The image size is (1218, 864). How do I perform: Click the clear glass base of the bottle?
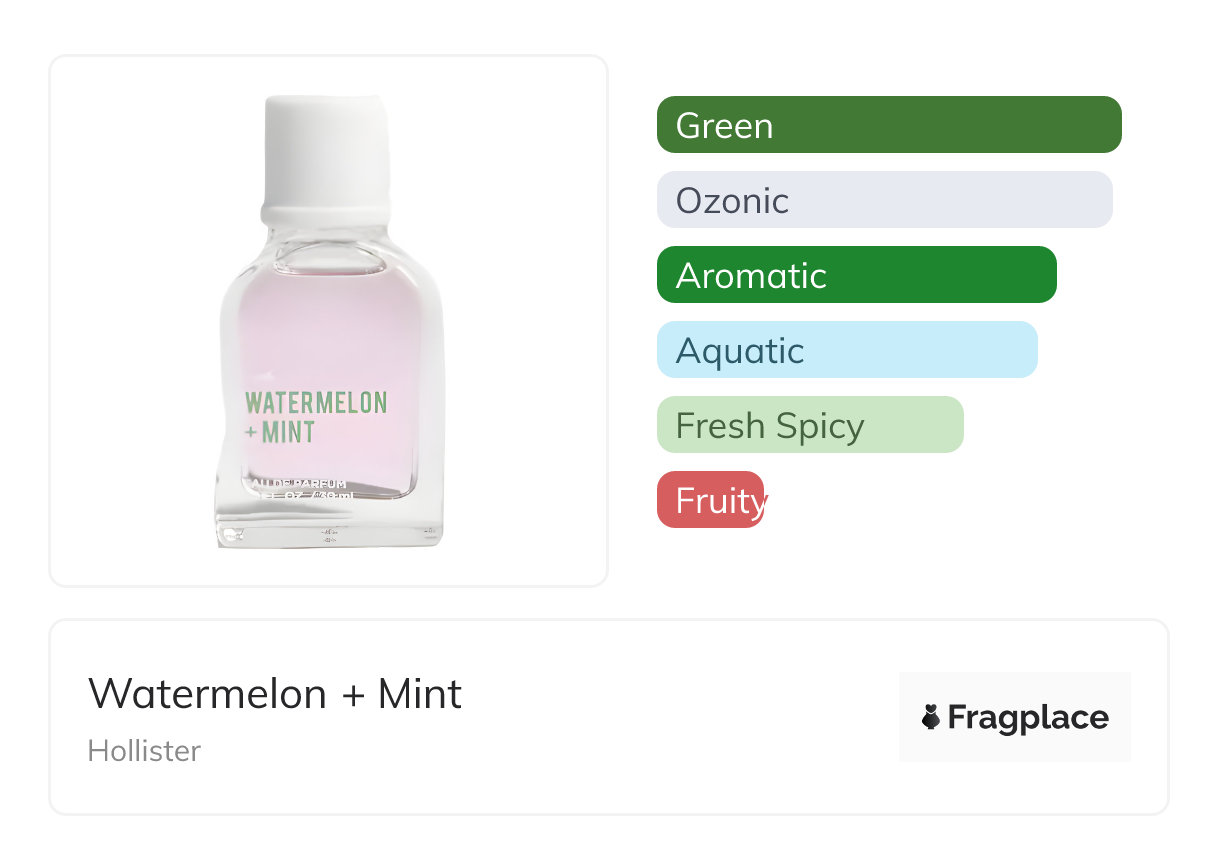(329, 523)
